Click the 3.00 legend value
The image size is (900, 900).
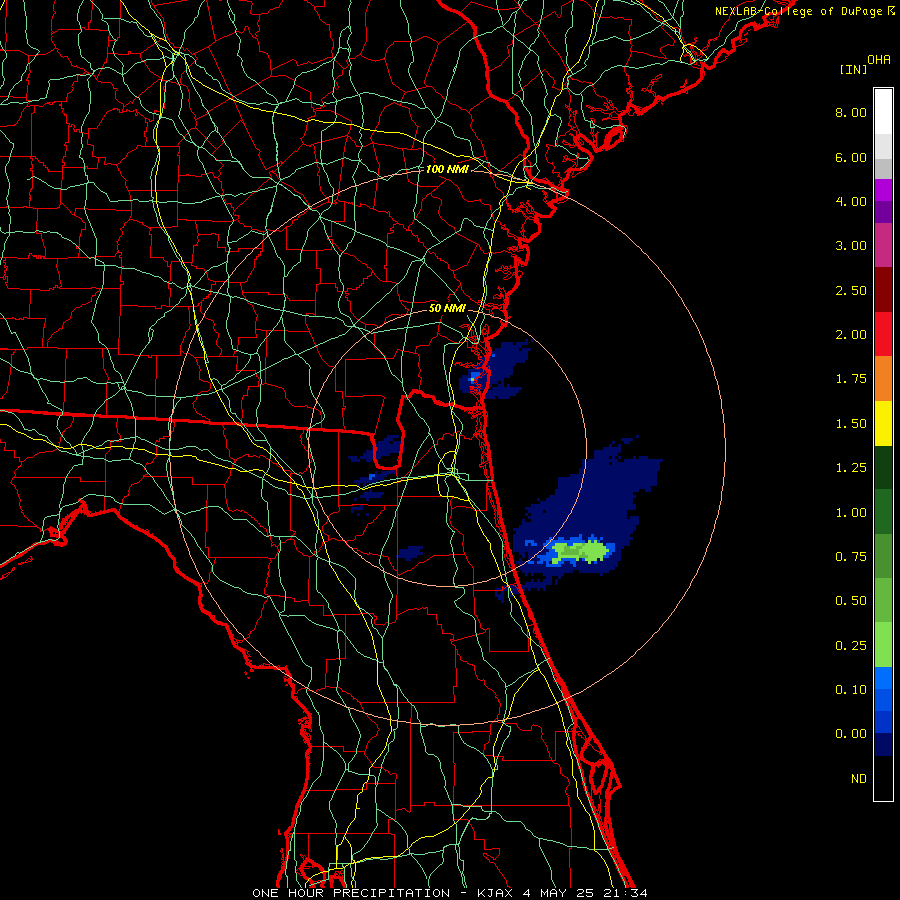pyautogui.click(x=851, y=246)
